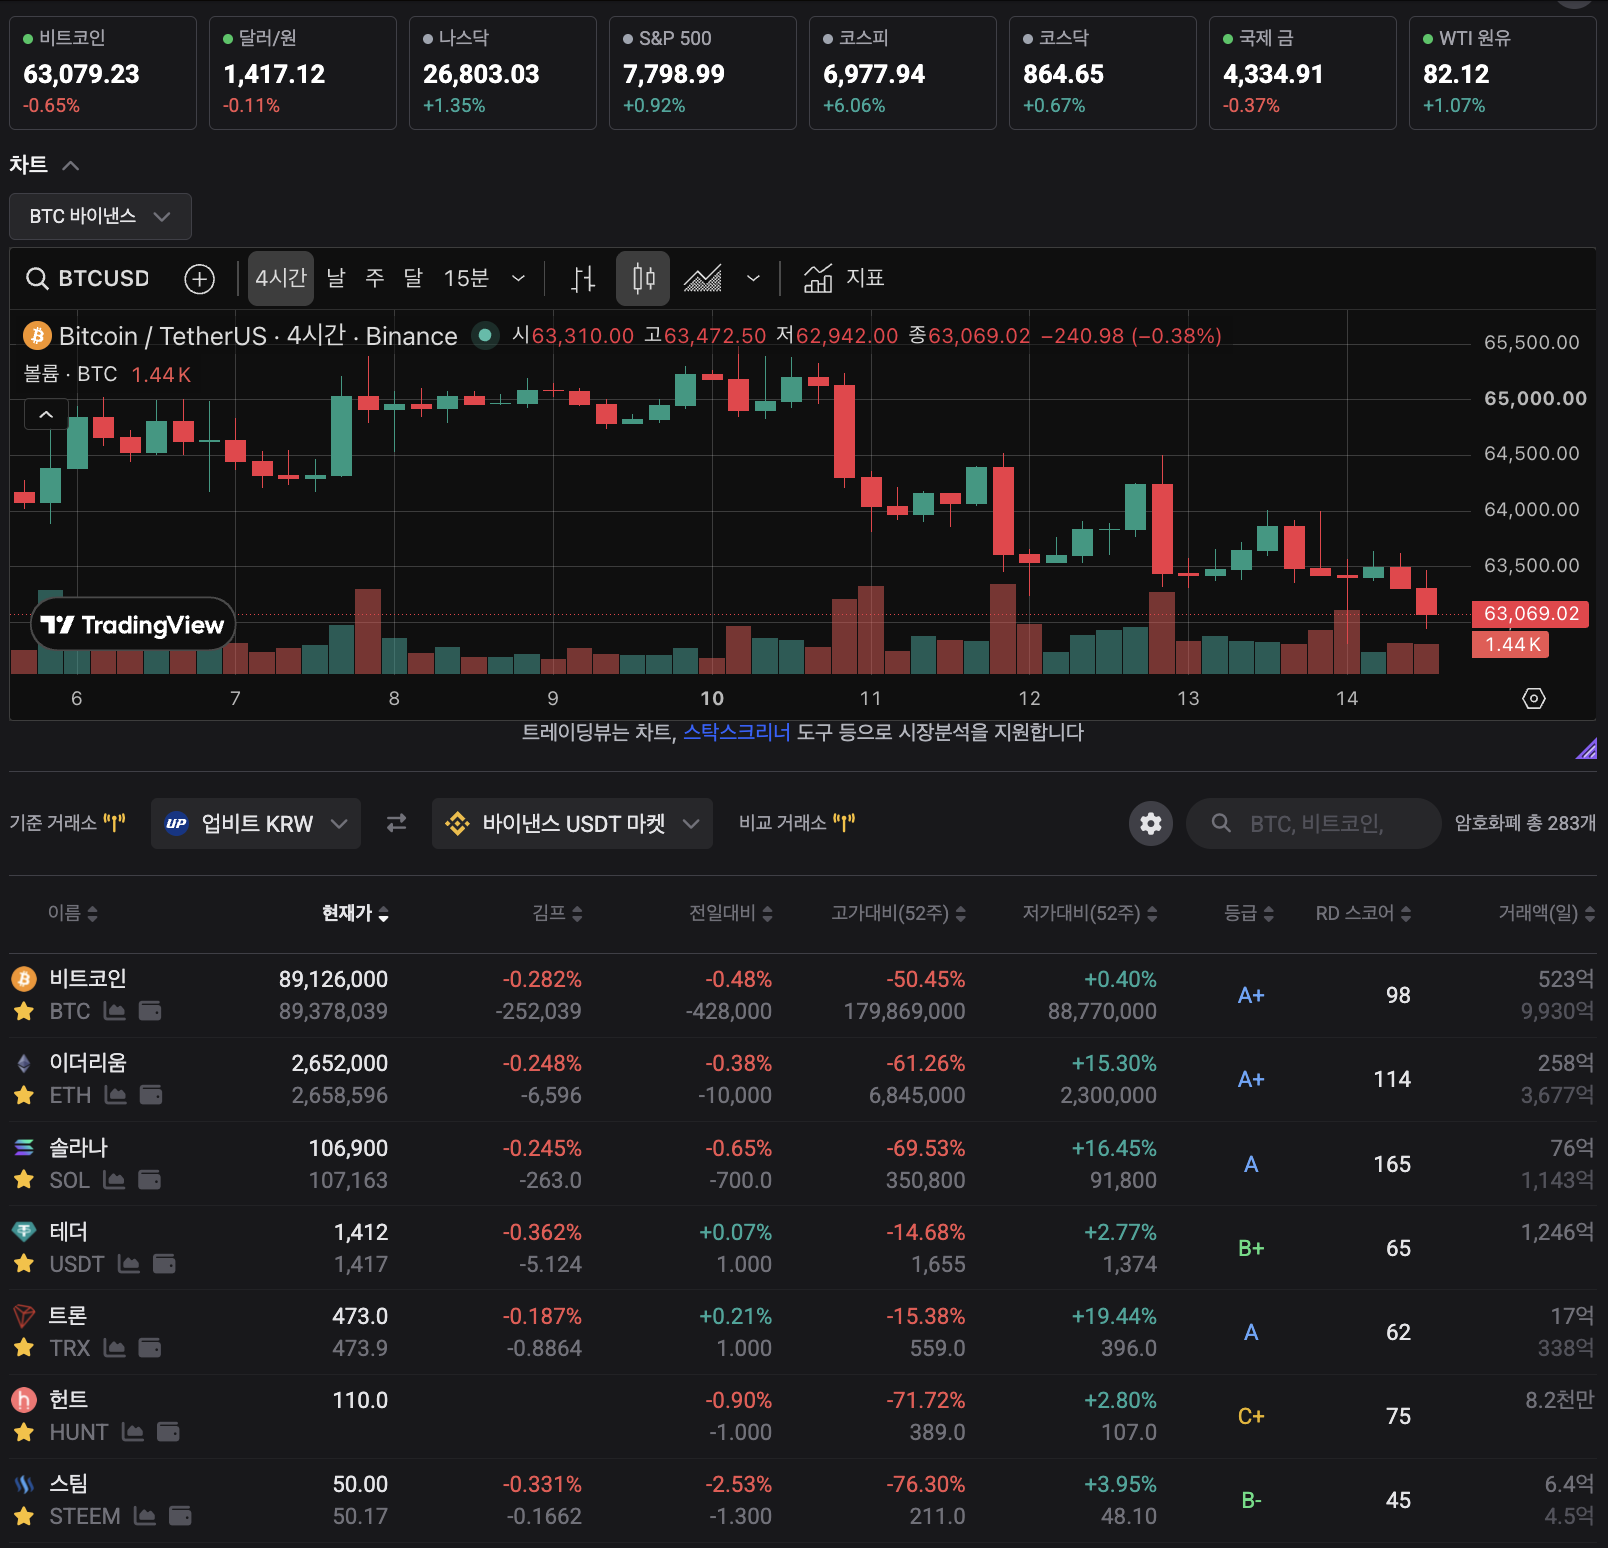Swap the base and comparison exchanges
The width and height of the screenshot is (1608, 1548).
click(x=397, y=823)
